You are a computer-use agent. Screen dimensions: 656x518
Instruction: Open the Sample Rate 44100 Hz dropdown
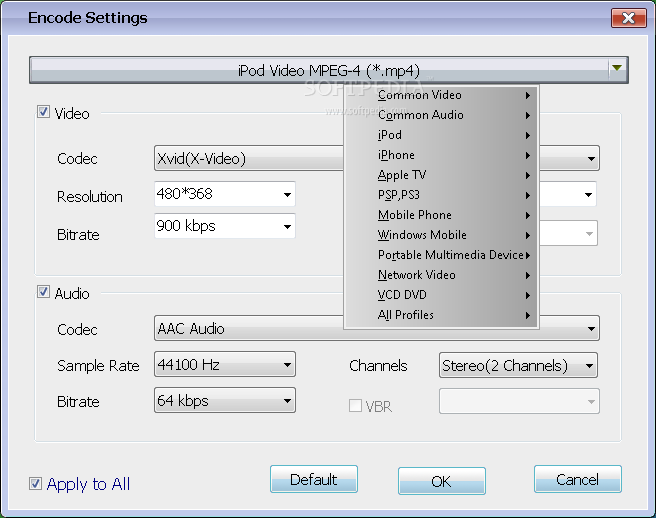click(x=225, y=364)
